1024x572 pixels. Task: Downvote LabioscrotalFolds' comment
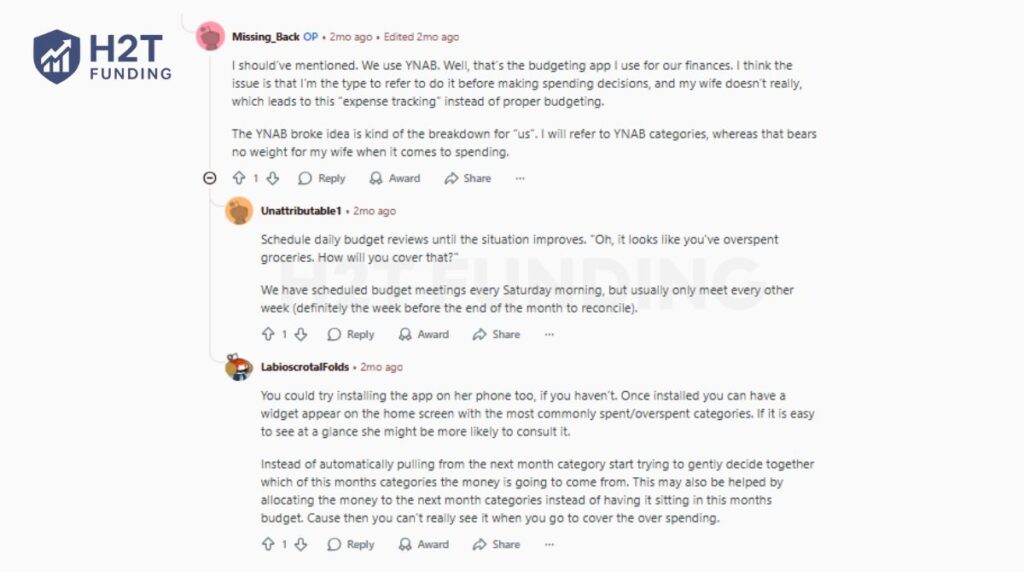coord(301,544)
